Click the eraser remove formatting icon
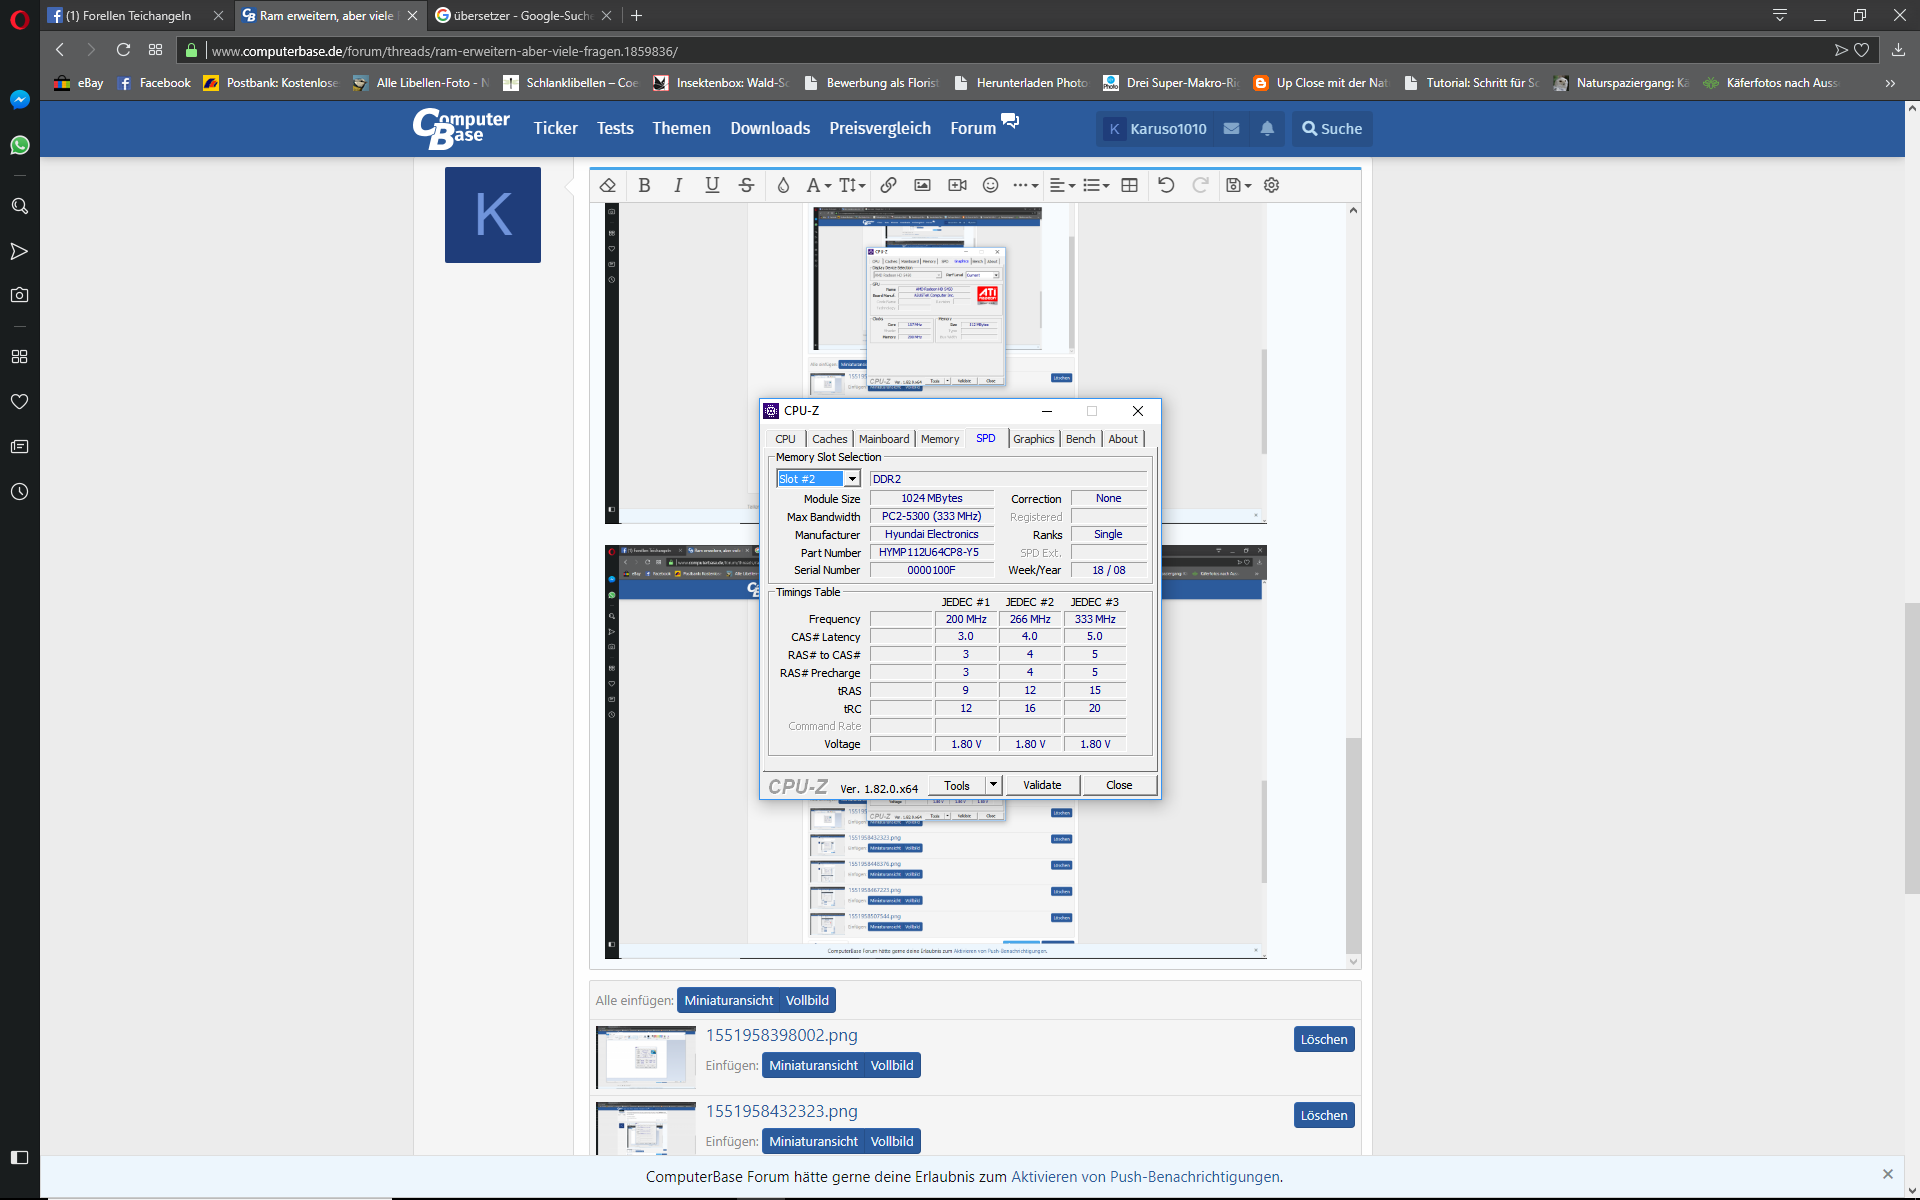Image resolution: width=1920 pixels, height=1200 pixels. [x=608, y=185]
